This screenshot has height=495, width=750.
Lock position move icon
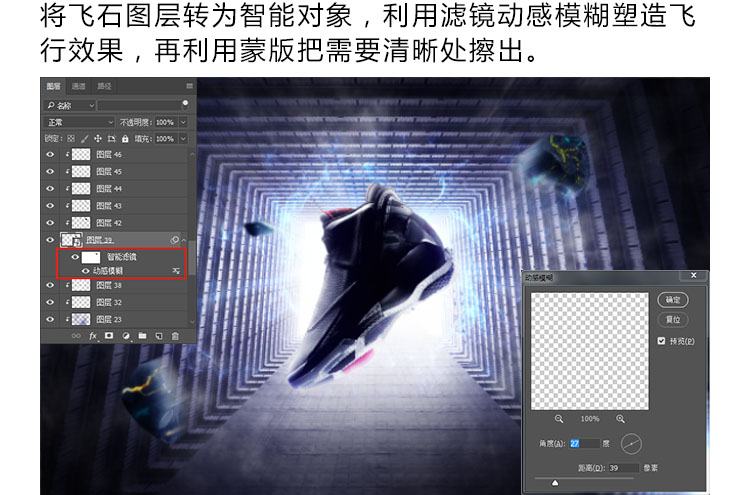point(98,139)
